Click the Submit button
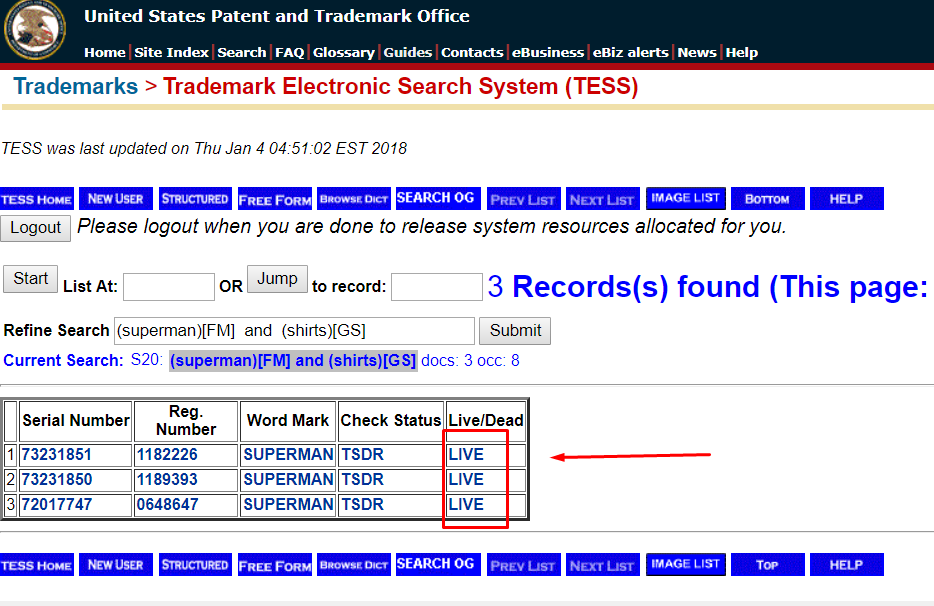Screen dimensions: 934x606 (x=515, y=331)
